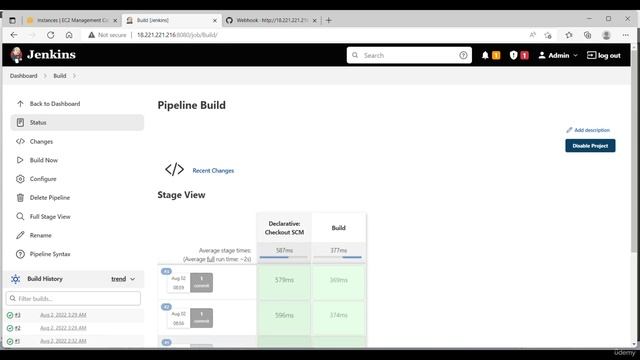
Task: Click the success icon for build #1
Action: click(x=10, y=341)
